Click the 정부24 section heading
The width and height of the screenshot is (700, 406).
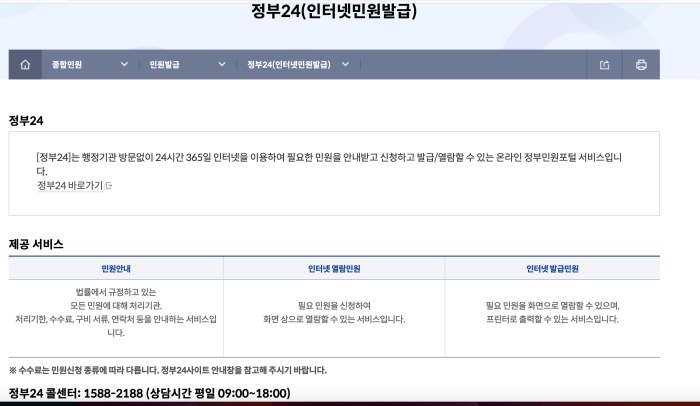[26, 121]
